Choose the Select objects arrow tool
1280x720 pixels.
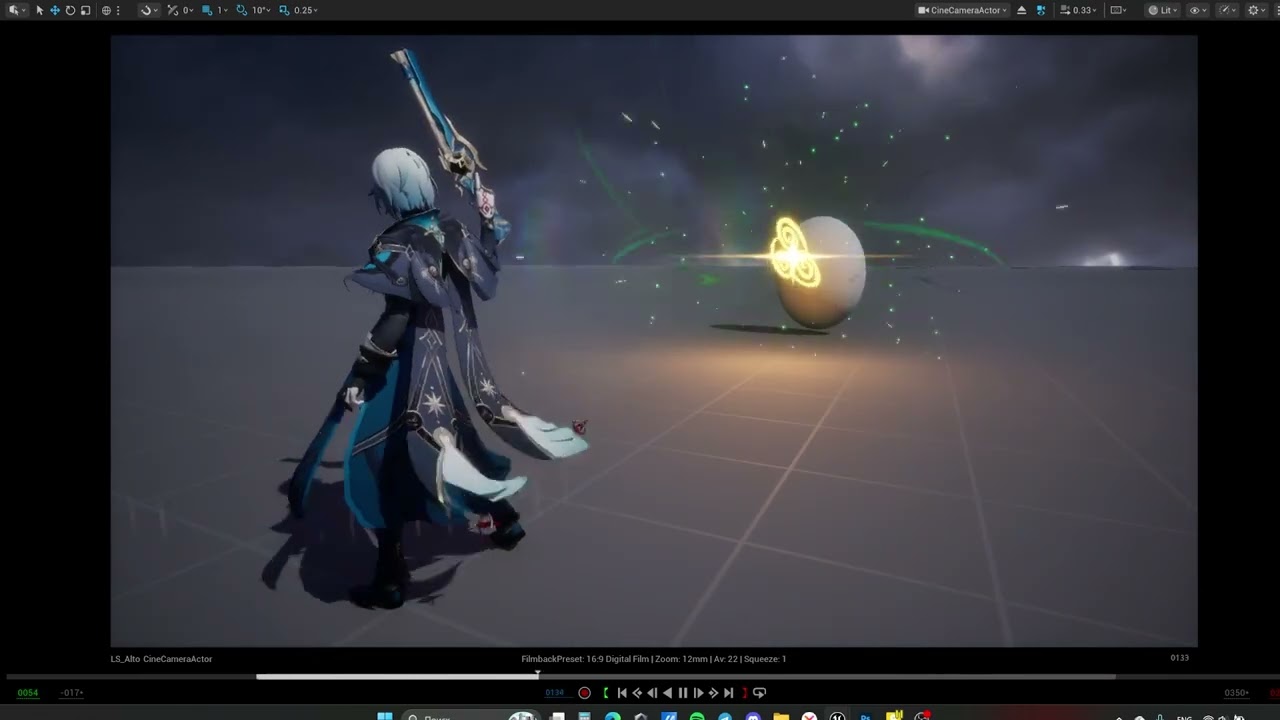click(x=40, y=10)
